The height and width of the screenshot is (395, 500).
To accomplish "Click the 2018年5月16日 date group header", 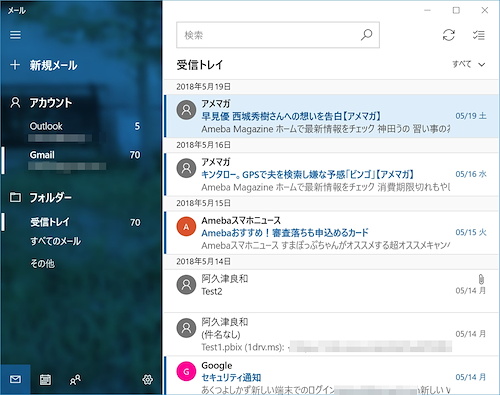I will [x=203, y=145].
